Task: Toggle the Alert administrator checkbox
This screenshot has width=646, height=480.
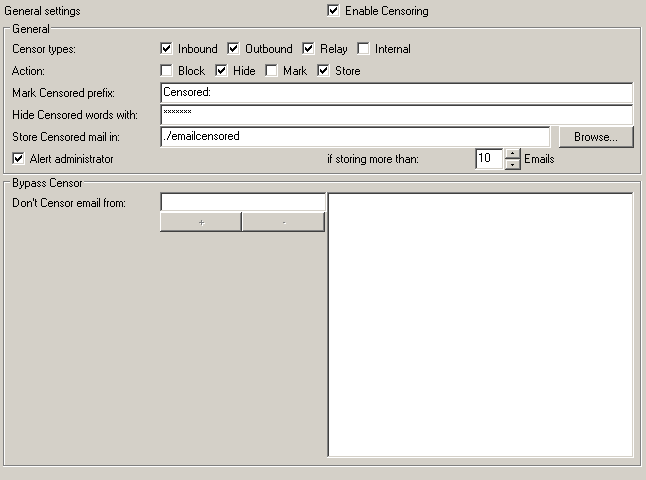Action: coord(18,159)
